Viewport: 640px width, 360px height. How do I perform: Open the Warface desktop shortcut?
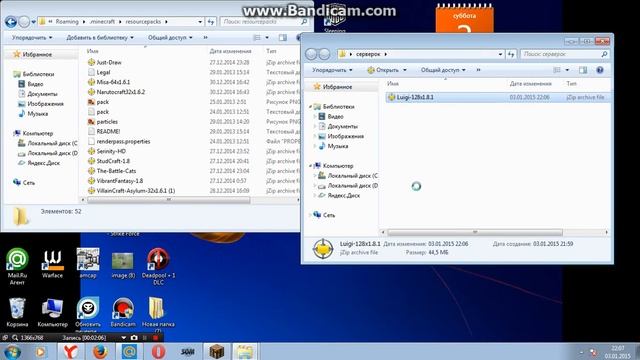click(53, 264)
